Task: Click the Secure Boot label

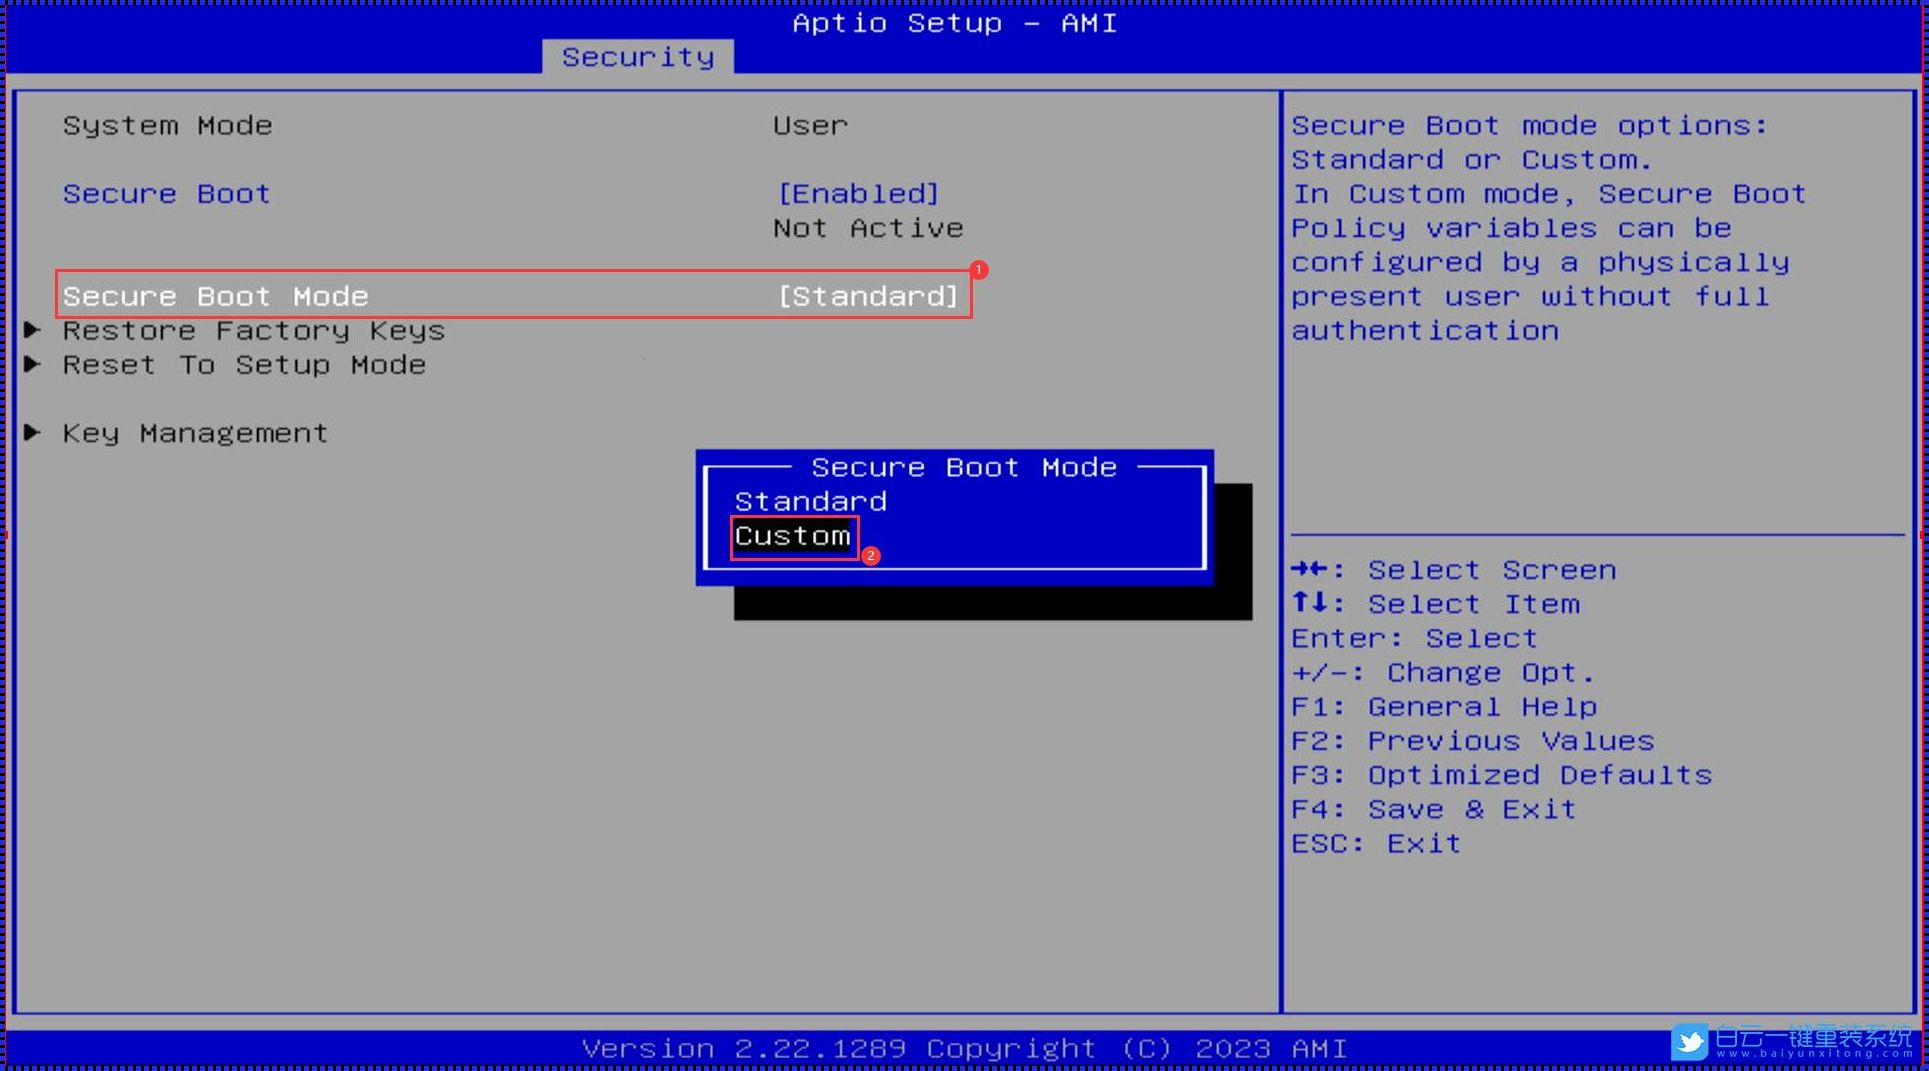Action: [x=166, y=194]
